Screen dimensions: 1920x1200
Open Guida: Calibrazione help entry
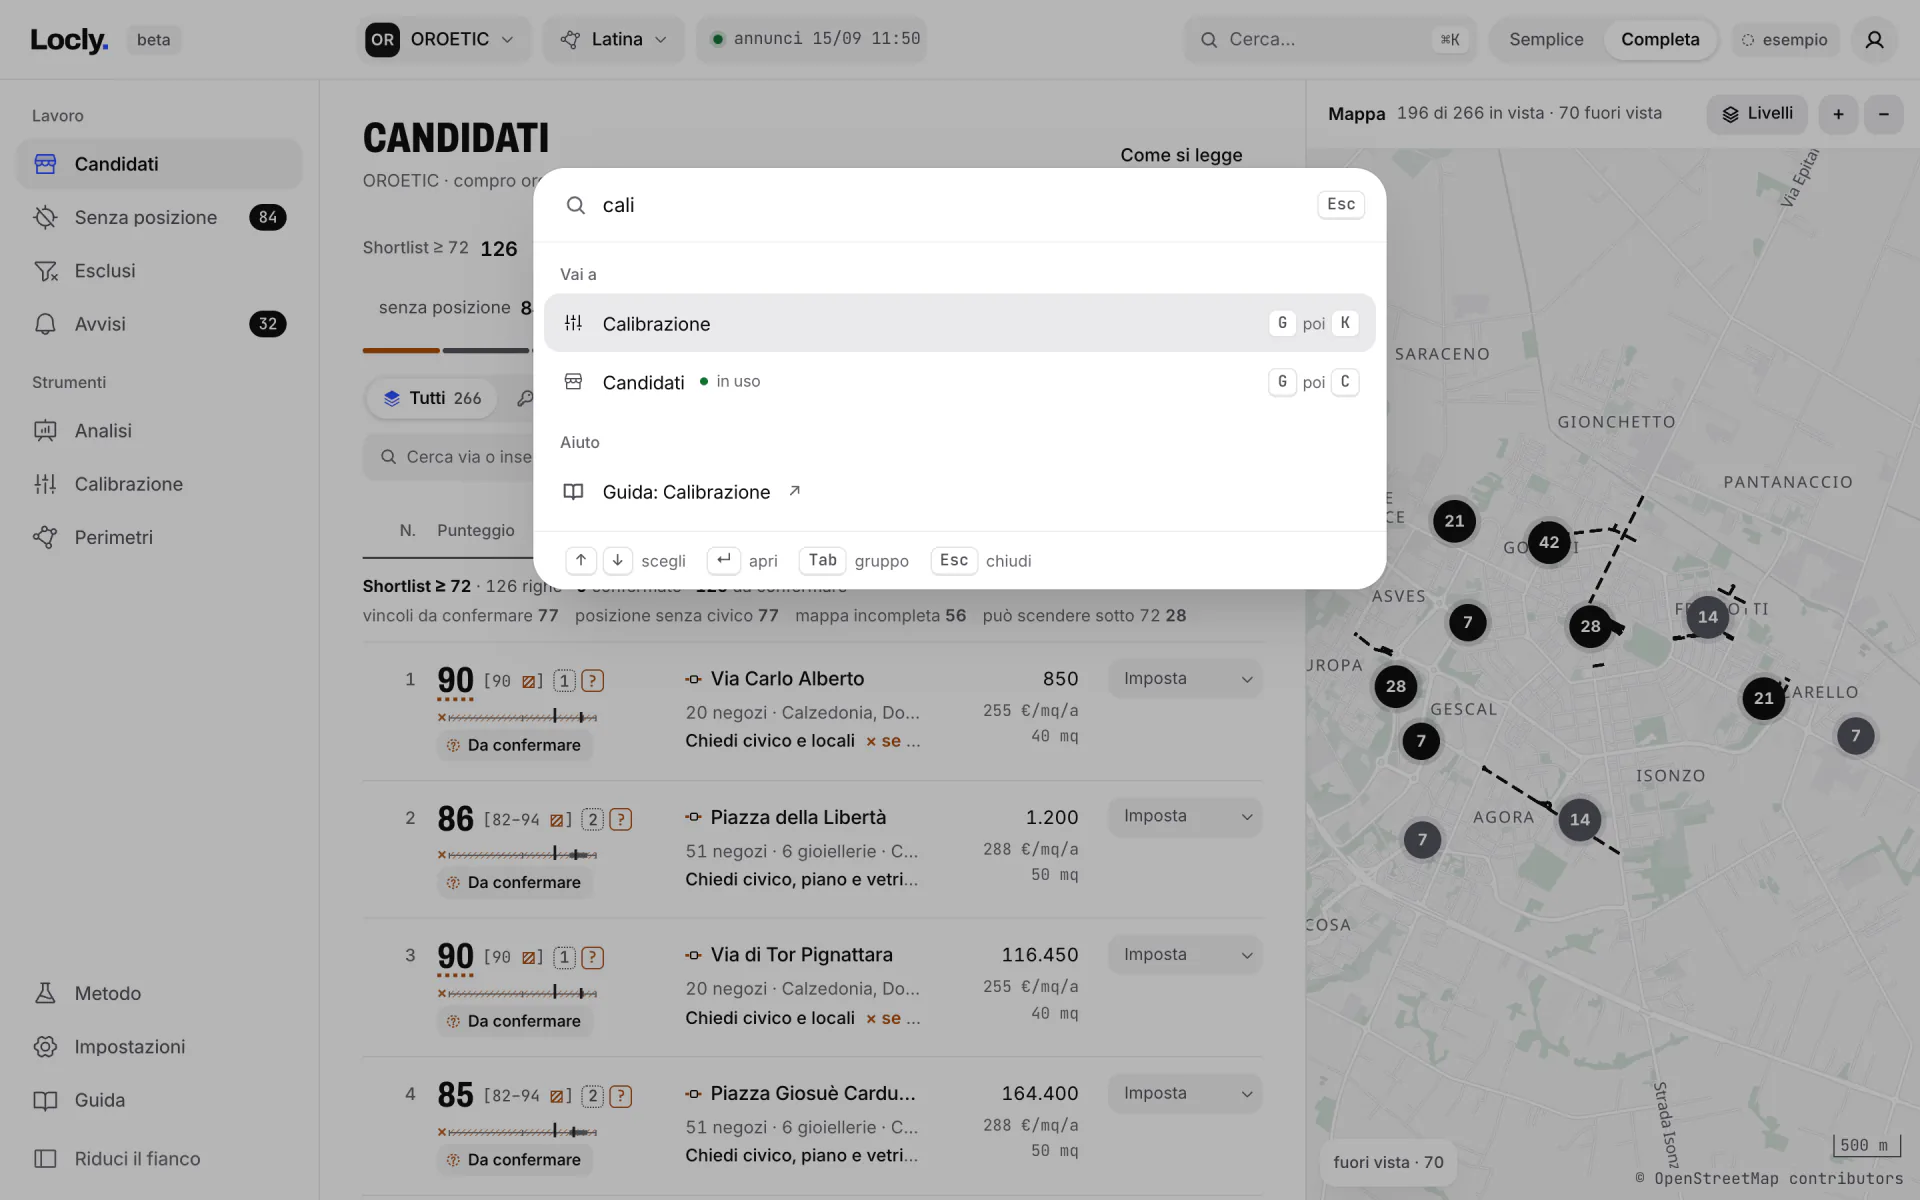959,492
